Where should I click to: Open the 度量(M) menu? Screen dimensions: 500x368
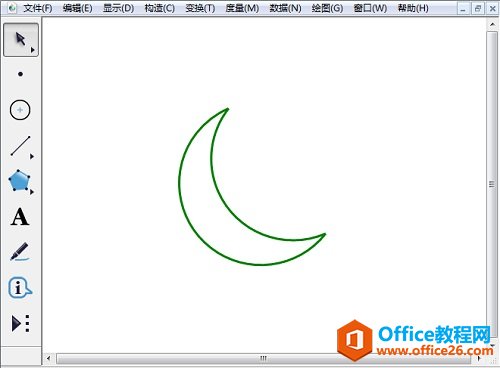pos(242,8)
